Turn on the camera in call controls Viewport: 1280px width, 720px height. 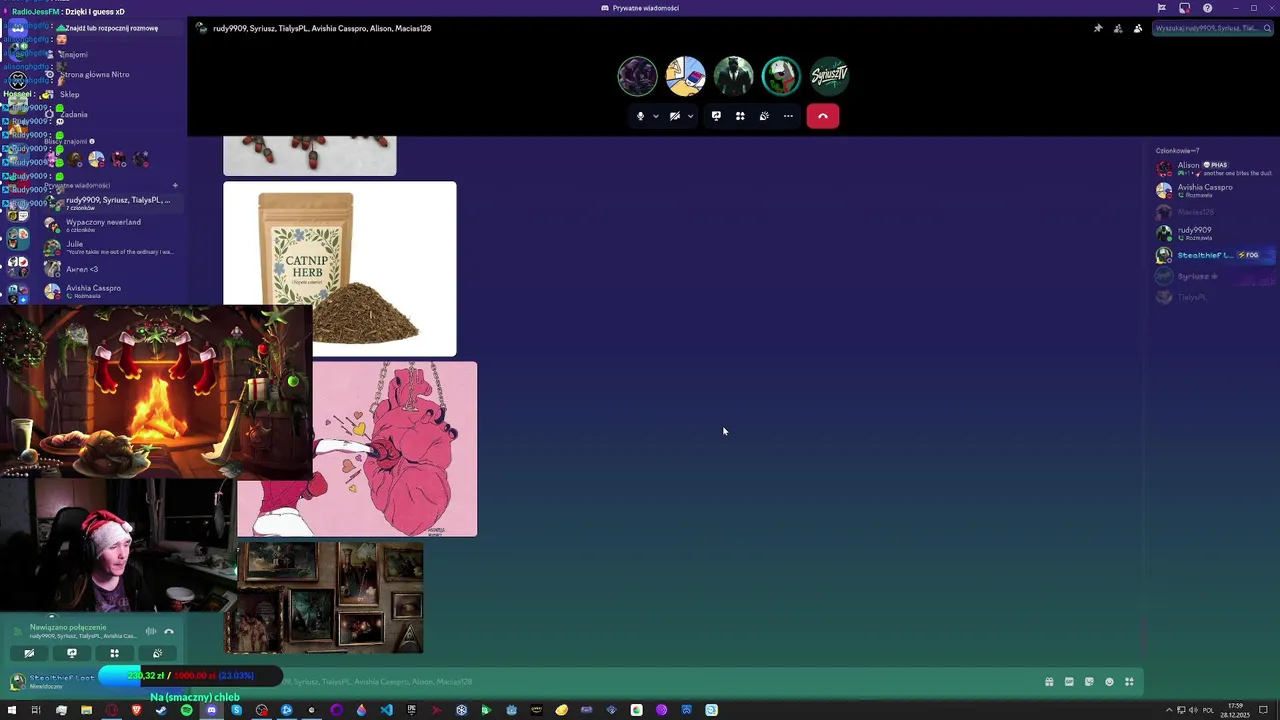point(675,116)
